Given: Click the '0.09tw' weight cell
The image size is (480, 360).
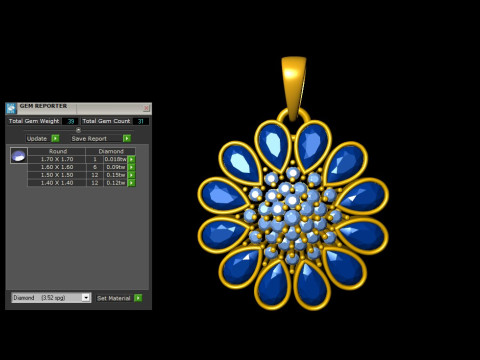Looking at the screenshot, I should tap(115, 167).
